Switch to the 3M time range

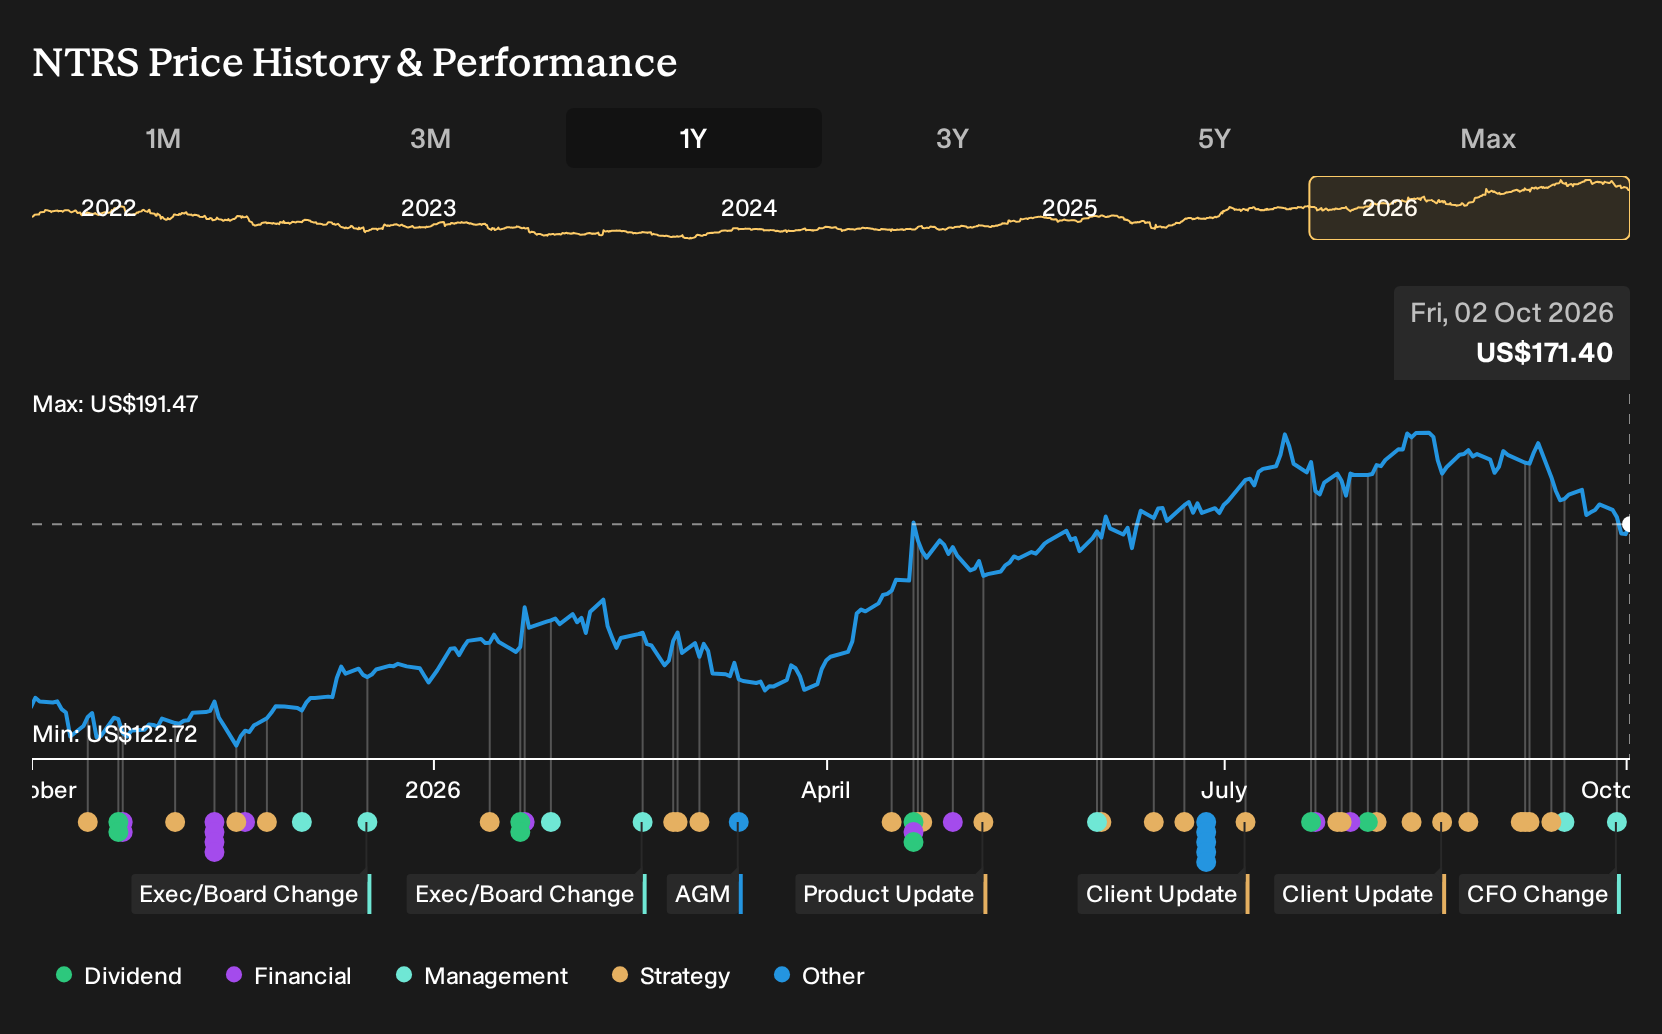pyautogui.click(x=430, y=138)
